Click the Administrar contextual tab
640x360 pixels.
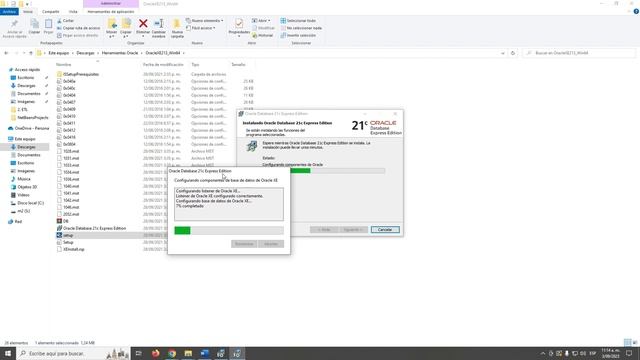pyautogui.click(x=111, y=3)
